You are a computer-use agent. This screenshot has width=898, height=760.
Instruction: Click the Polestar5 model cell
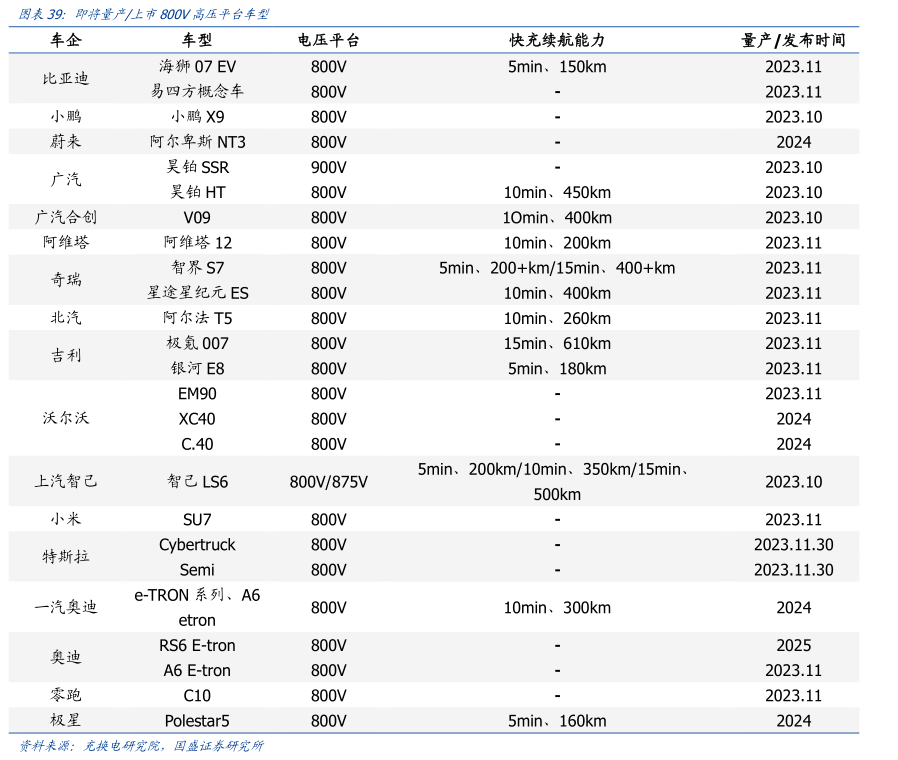[197, 720]
